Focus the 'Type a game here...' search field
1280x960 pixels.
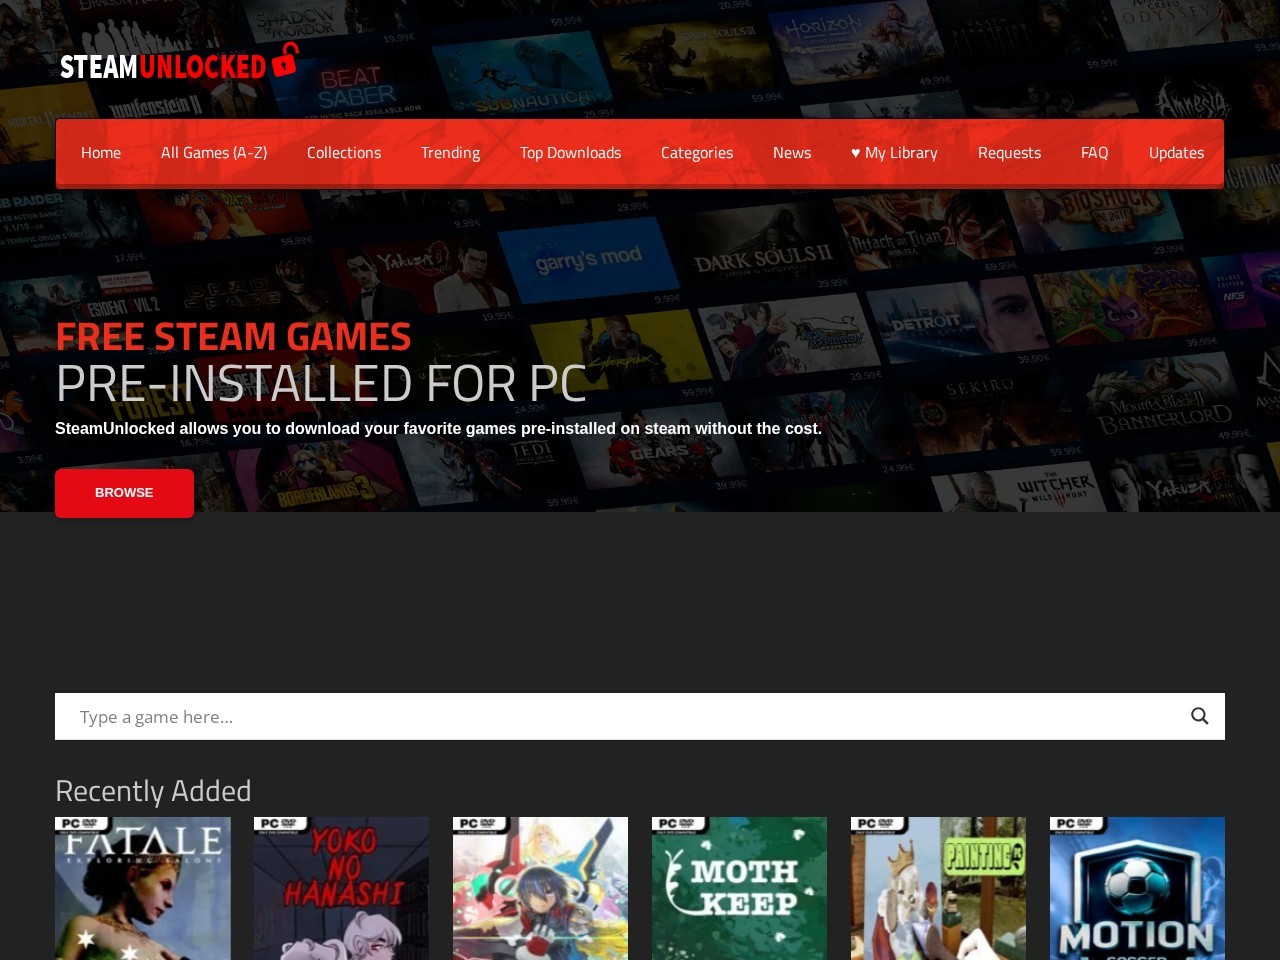[x=640, y=716]
